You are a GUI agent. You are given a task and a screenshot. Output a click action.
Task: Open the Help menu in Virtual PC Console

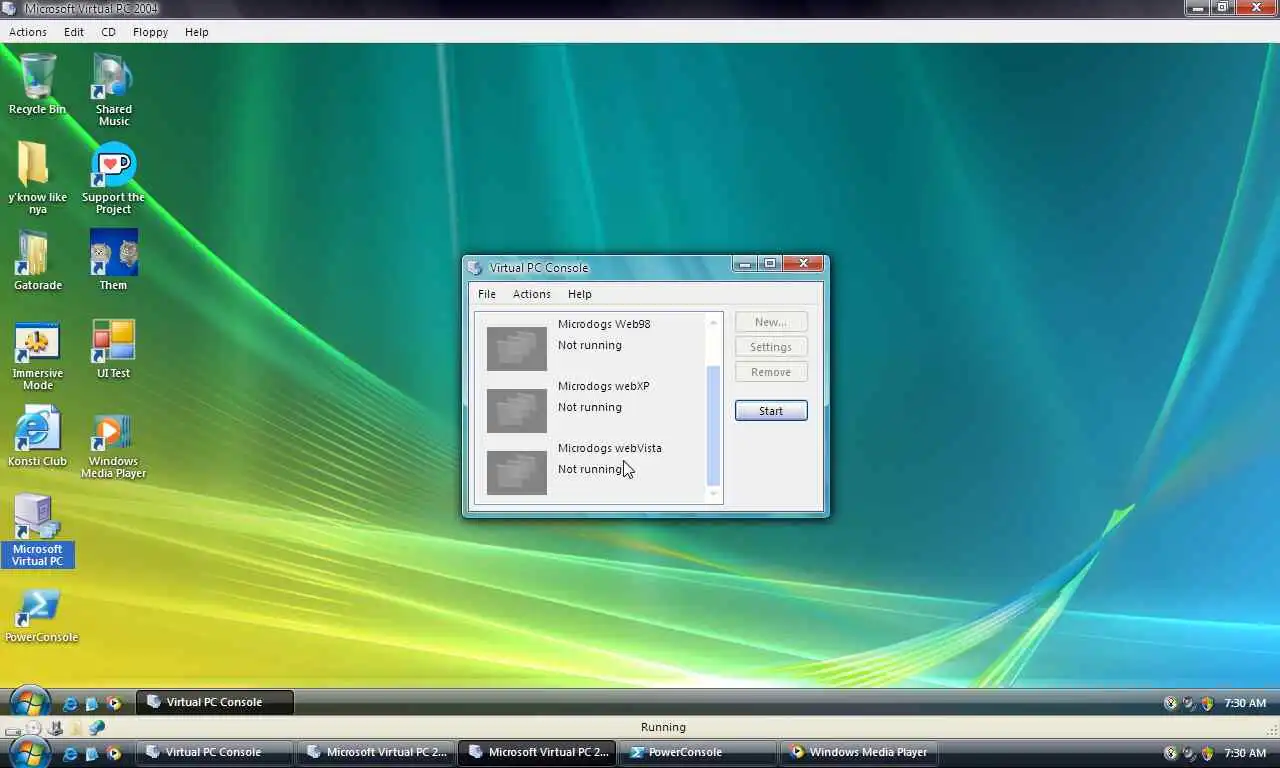pyautogui.click(x=580, y=294)
